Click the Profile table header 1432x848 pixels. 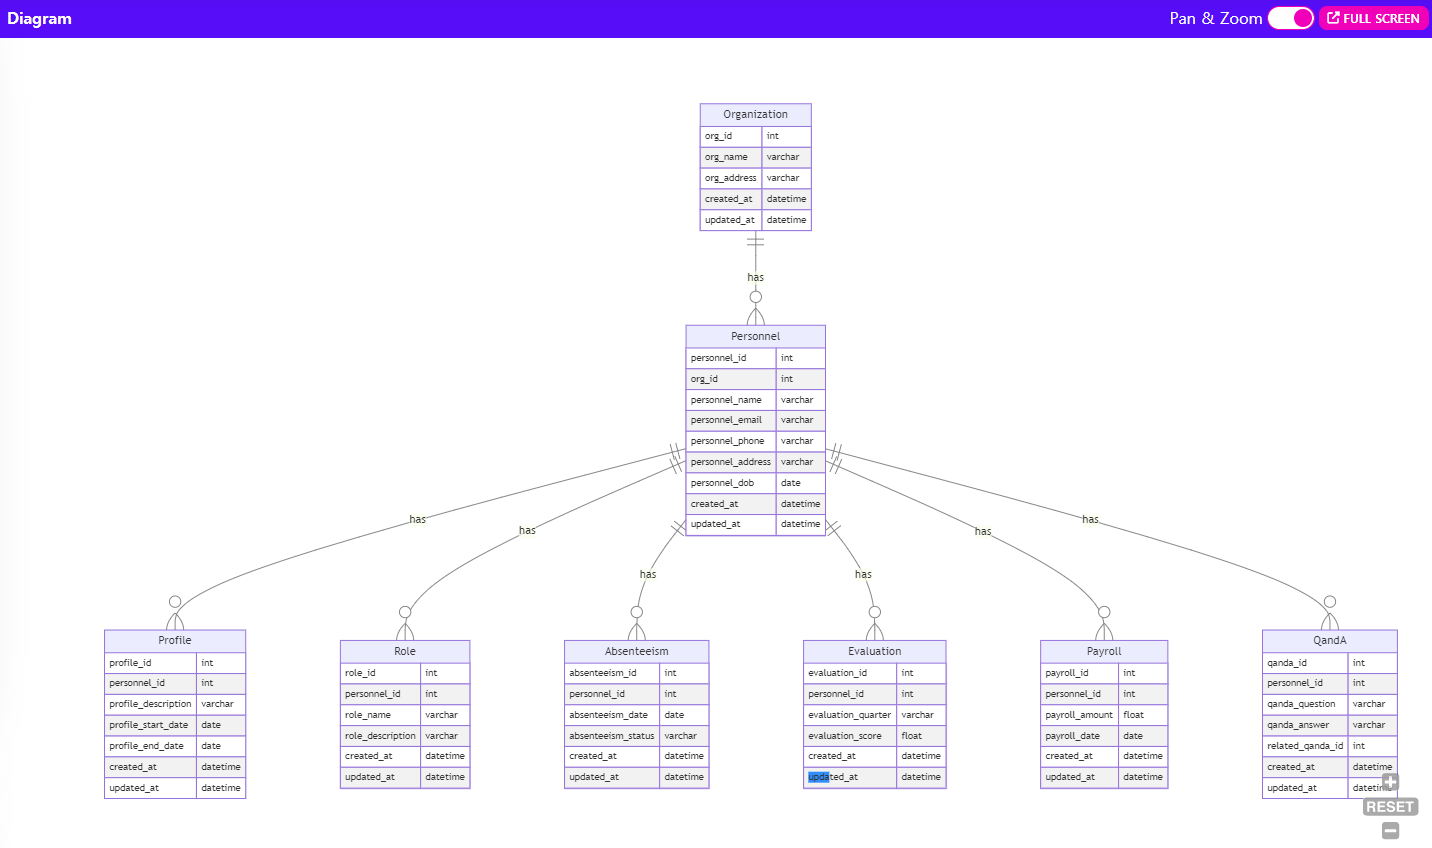pyautogui.click(x=175, y=640)
